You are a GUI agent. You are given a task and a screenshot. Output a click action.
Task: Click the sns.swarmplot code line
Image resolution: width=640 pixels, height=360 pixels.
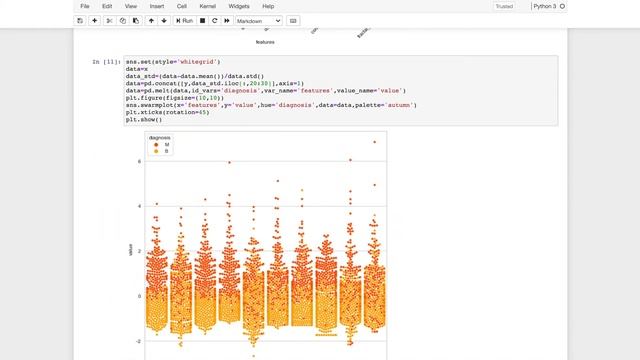point(271,105)
